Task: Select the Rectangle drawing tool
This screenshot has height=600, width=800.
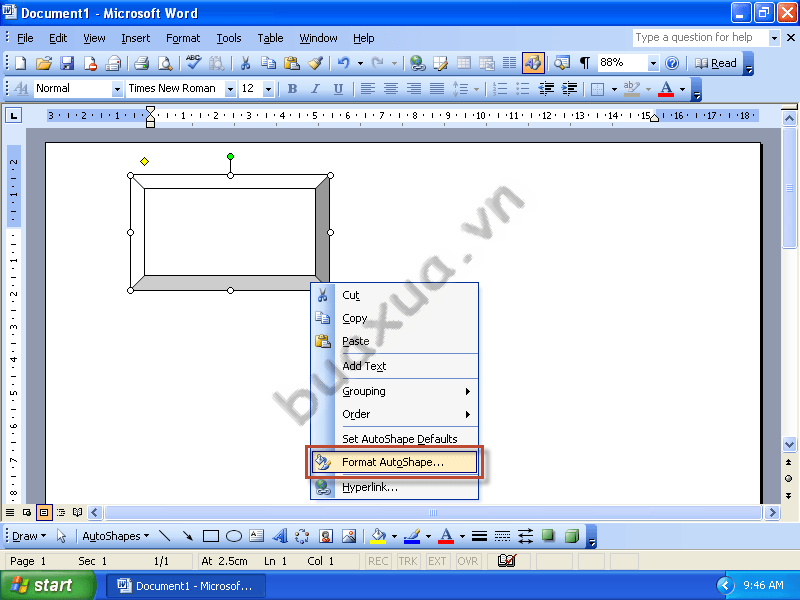Action: click(211, 536)
